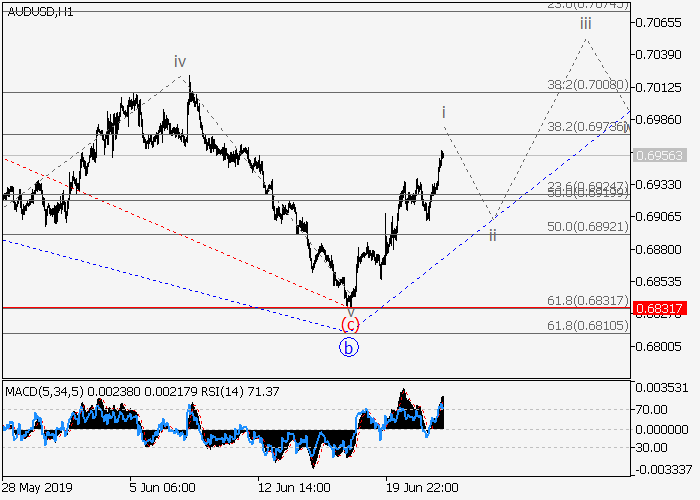Click the 50.0(0.68921) Fibonacci level label
This screenshot has width=700, height=500.
(x=586, y=227)
